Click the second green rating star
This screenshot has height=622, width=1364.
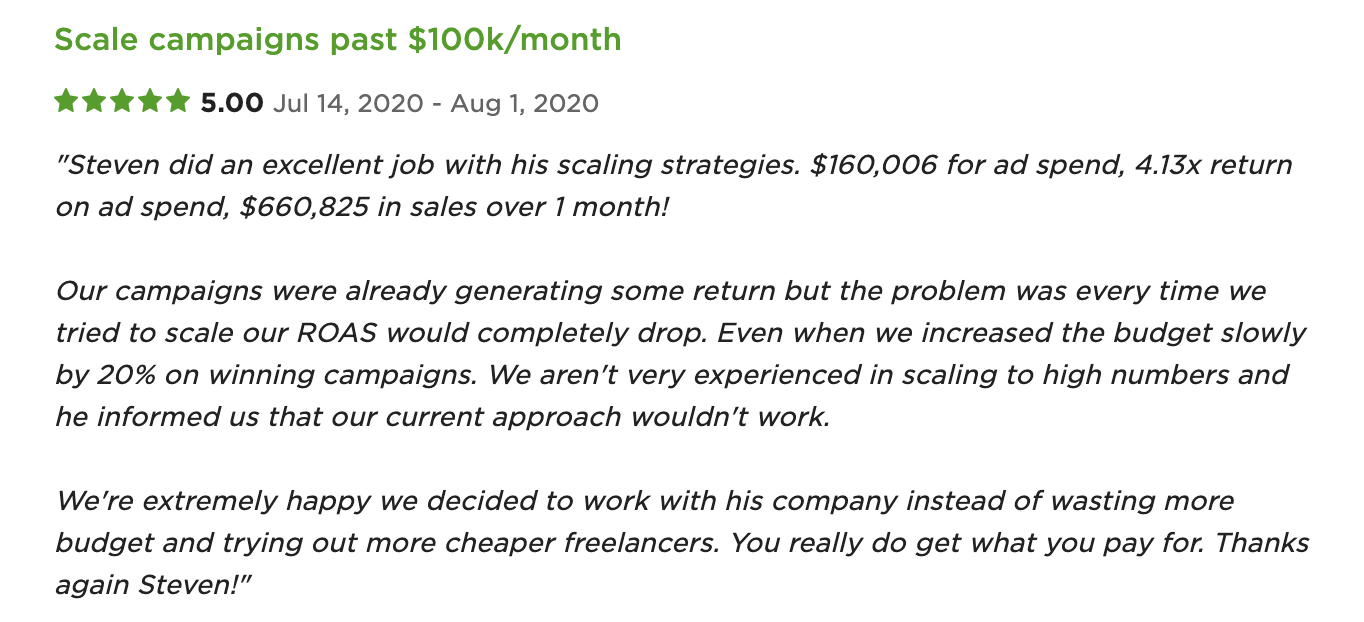pyautogui.click(x=95, y=102)
